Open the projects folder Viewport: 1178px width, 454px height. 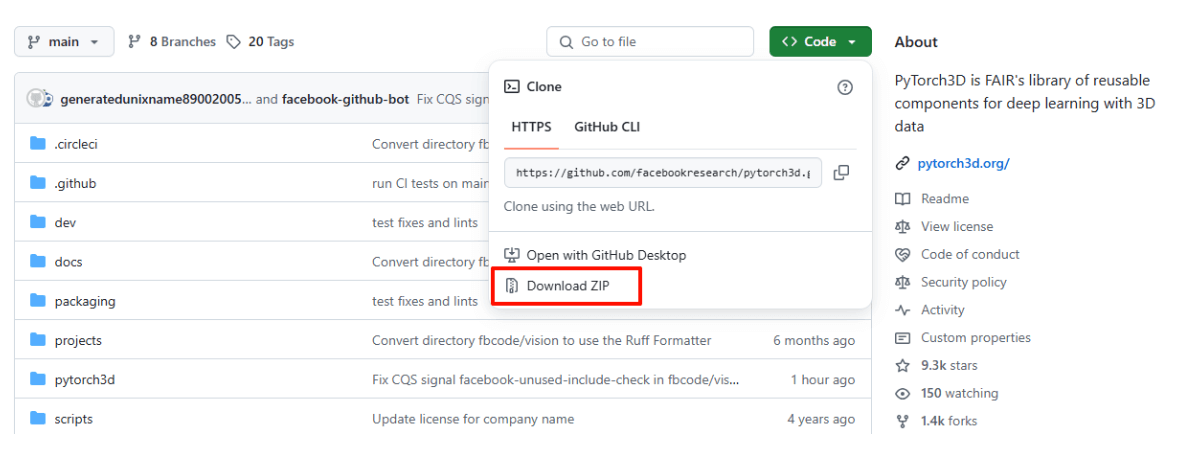point(78,340)
